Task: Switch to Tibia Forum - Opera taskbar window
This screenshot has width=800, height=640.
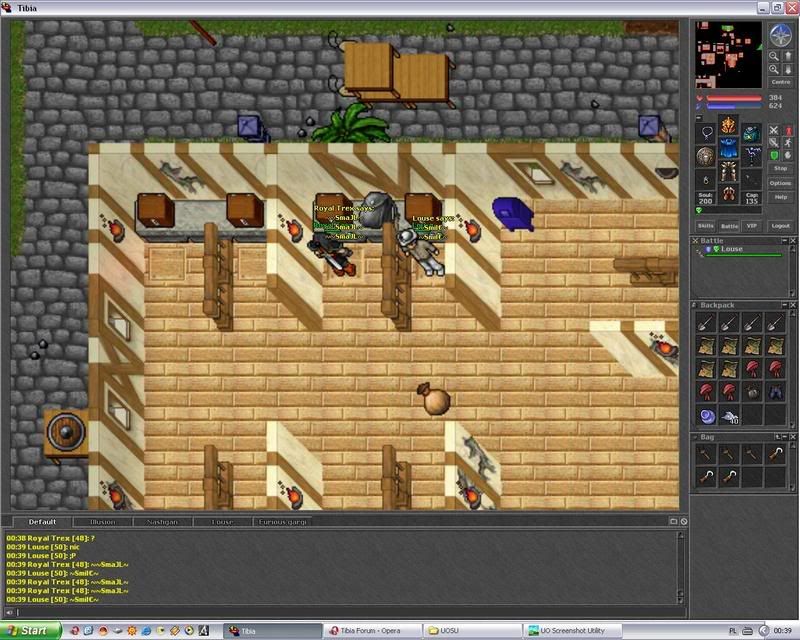Action: click(x=371, y=631)
